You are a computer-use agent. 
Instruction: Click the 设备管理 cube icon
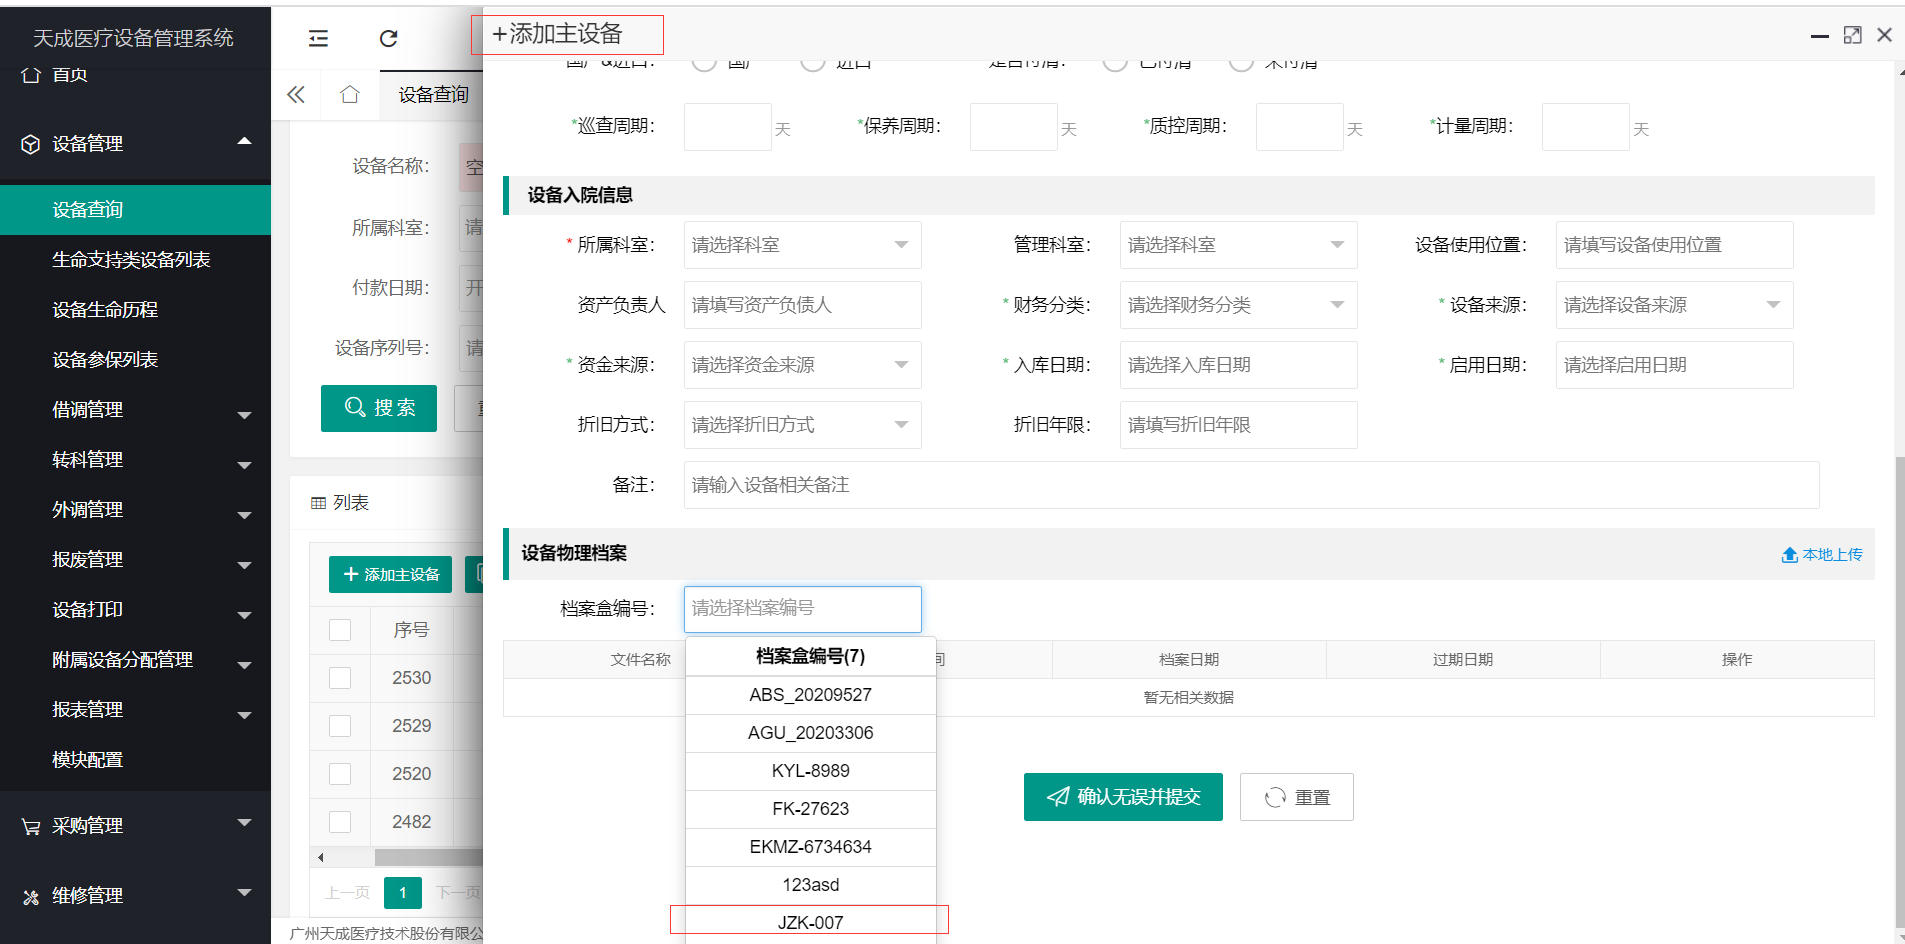click(31, 144)
